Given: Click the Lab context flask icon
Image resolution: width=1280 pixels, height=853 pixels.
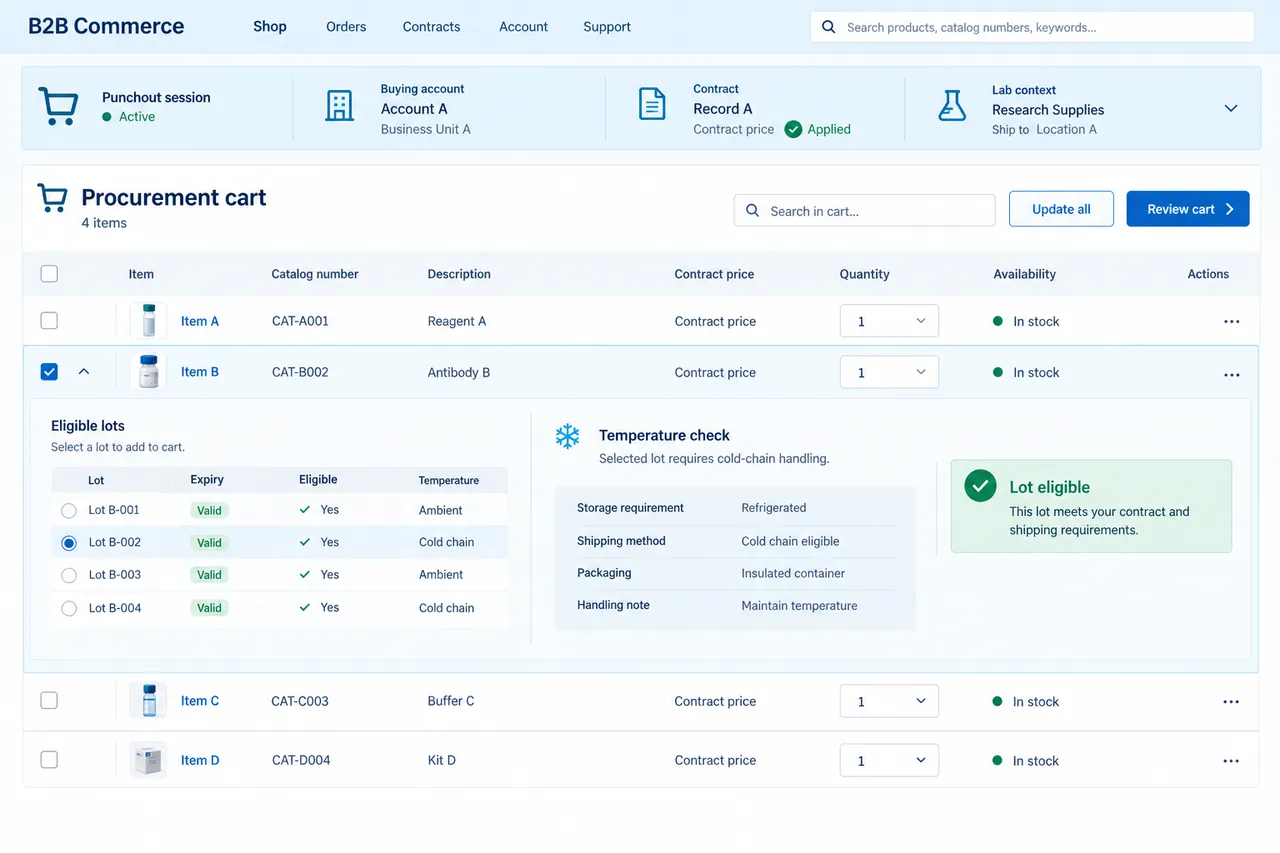Looking at the screenshot, I should coord(952,105).
